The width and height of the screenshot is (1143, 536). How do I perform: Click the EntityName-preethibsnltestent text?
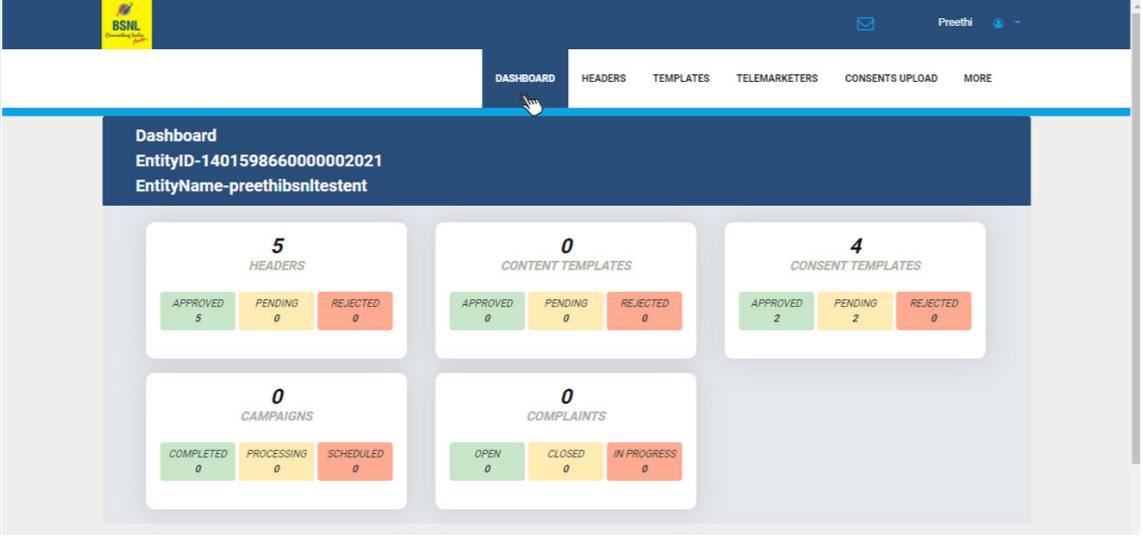pos(251,186)
